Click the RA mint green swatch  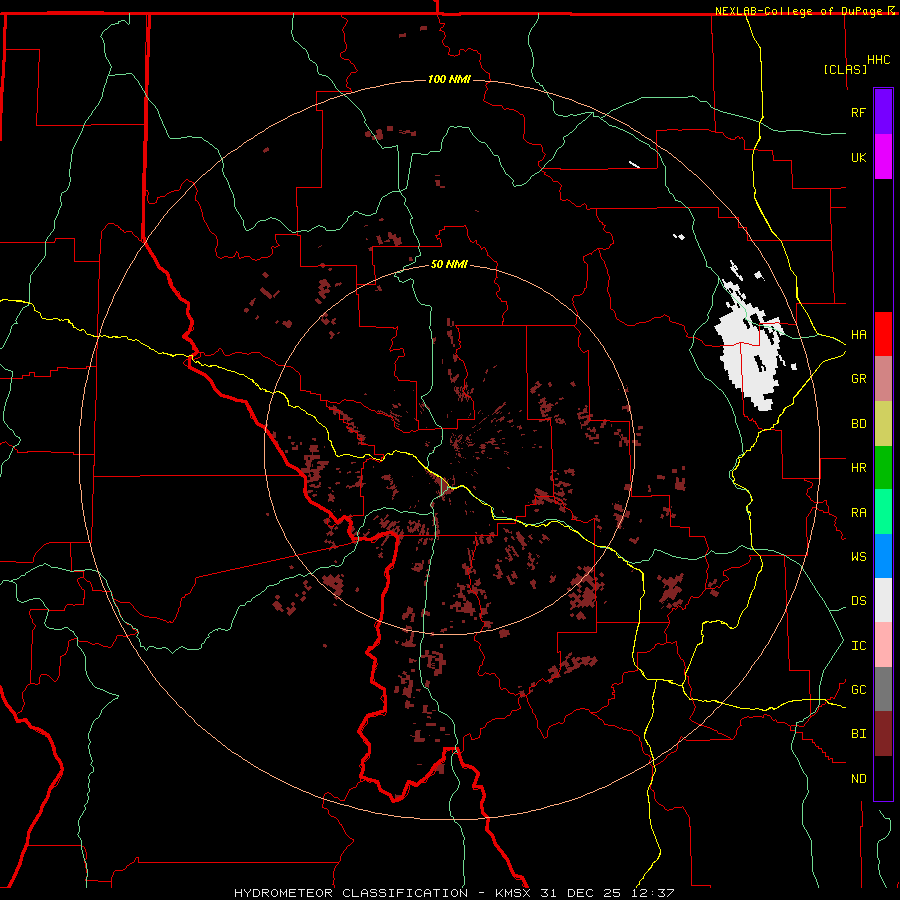click(883, 512)
